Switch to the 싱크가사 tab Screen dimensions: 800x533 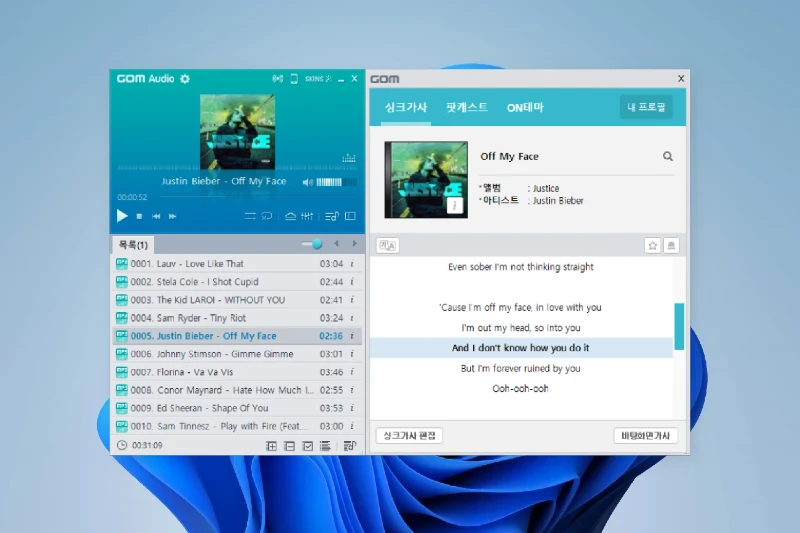click(406, 107)
